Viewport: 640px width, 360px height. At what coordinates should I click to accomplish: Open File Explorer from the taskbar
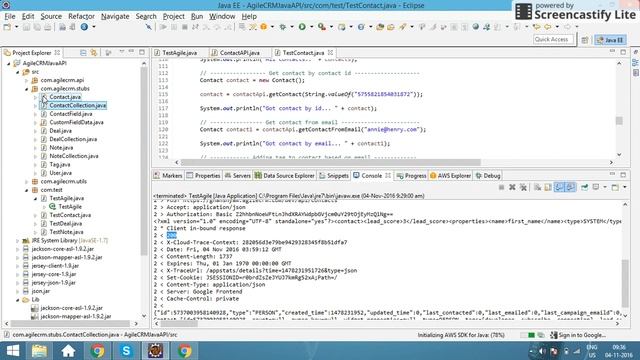click(x=39, y=351)
